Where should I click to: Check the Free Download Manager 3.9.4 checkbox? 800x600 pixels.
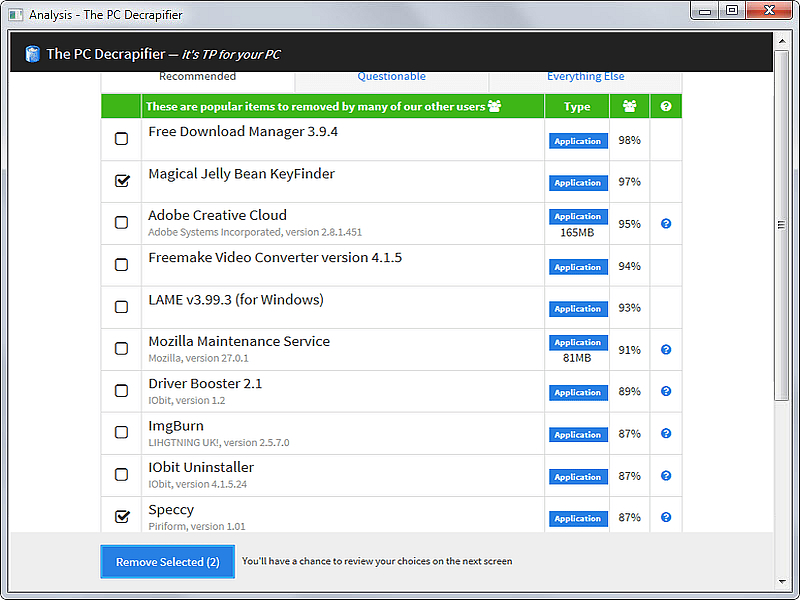[121, 138]
